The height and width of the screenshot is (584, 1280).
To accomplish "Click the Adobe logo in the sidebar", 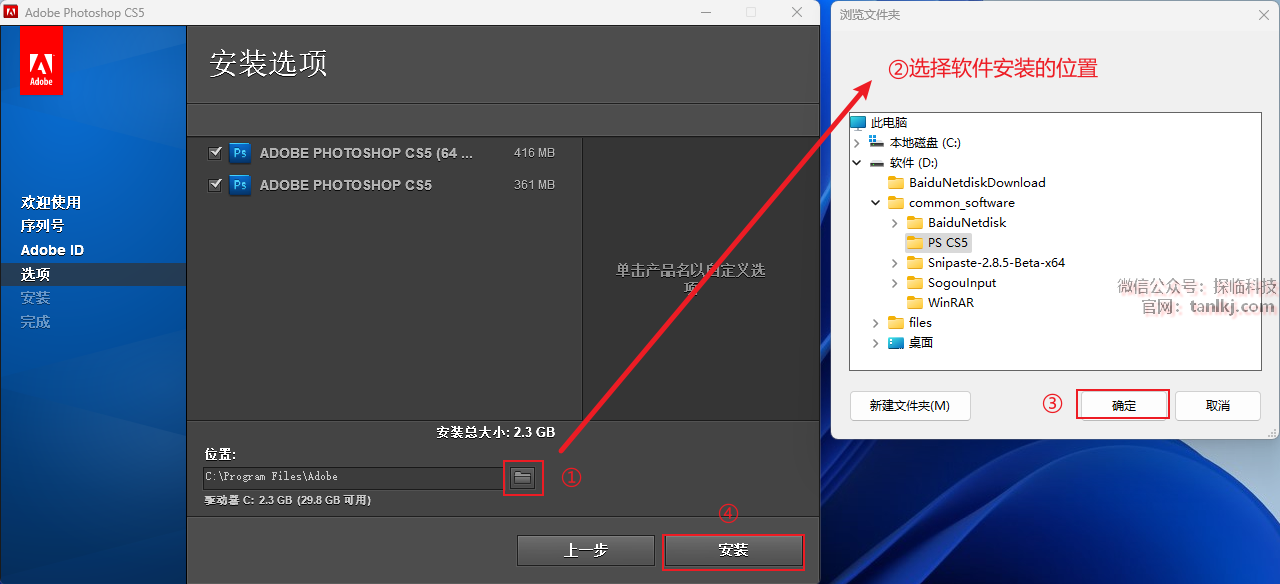I will click(41, 61).
